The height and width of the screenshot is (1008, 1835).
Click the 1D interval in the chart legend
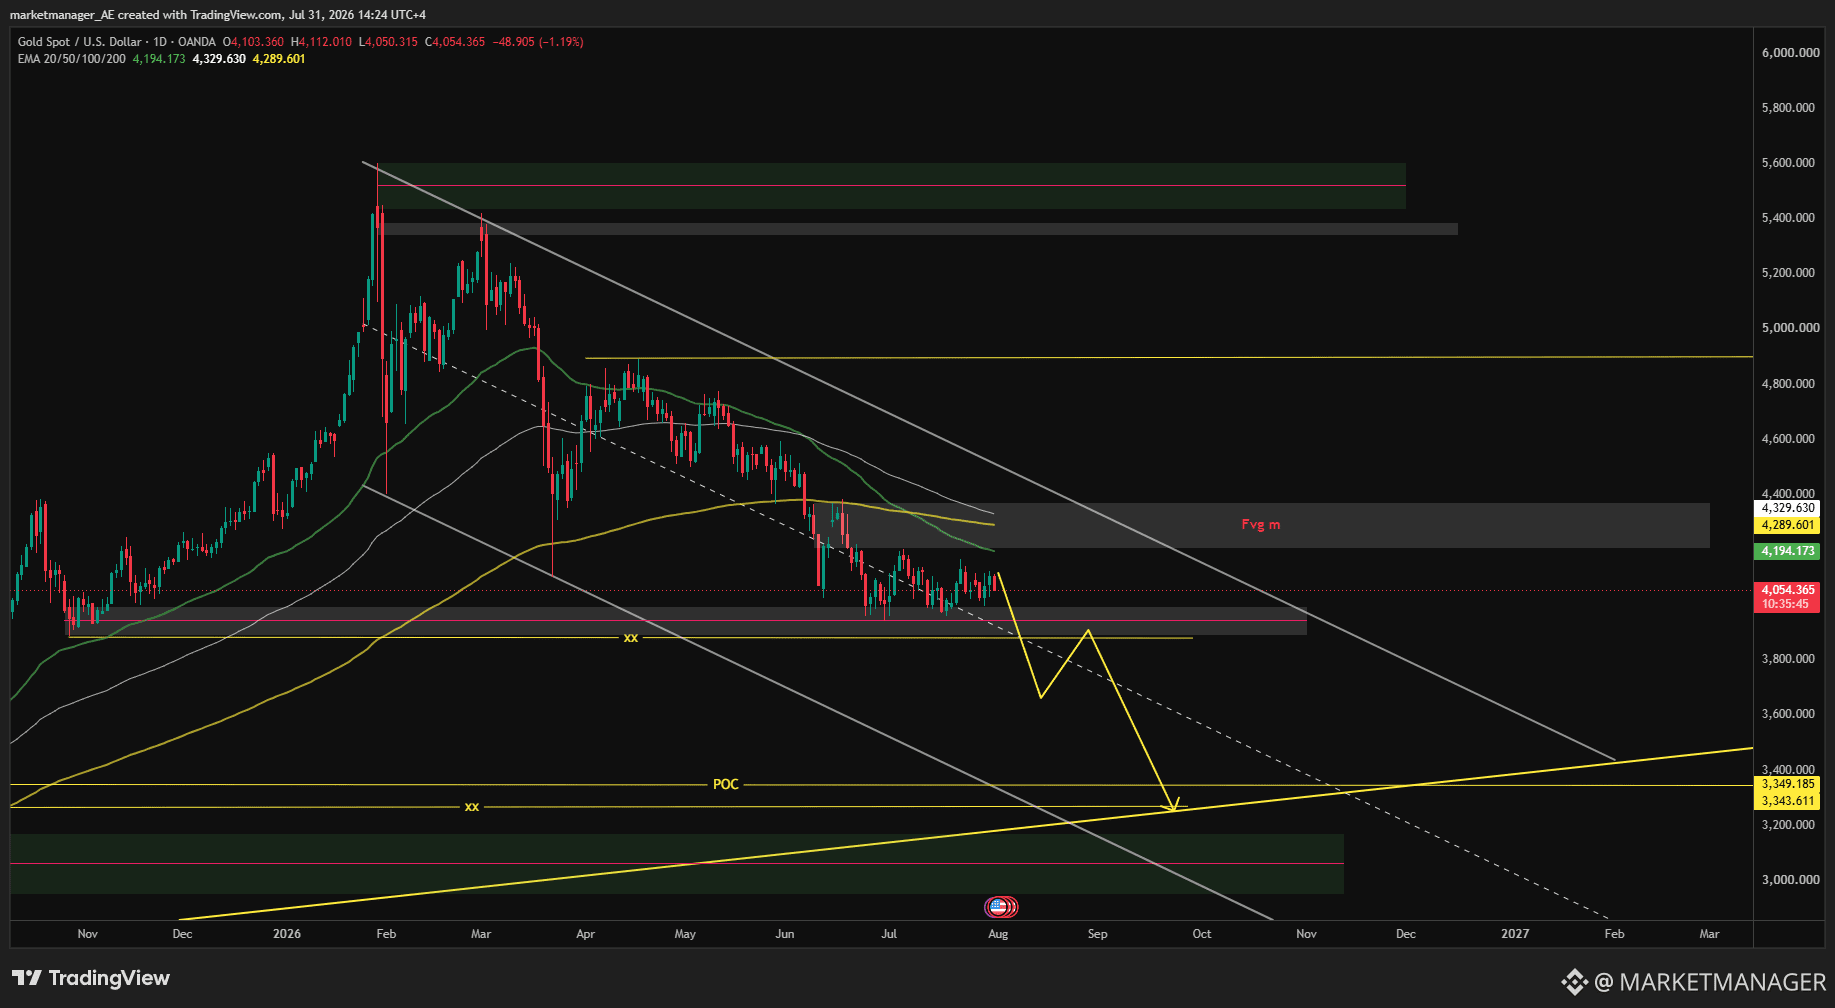point(160,42)
